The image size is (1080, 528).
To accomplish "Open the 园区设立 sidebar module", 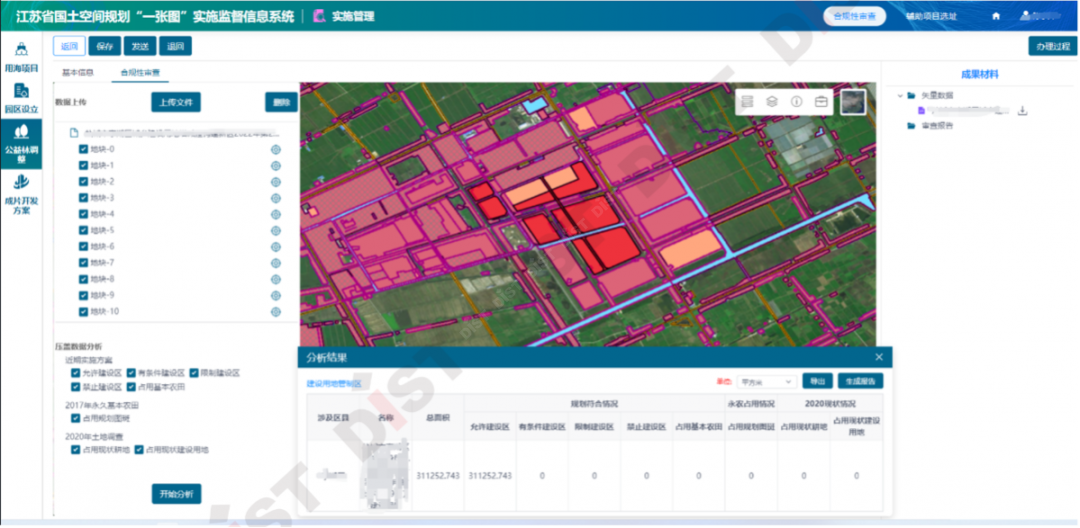I will pyautogui.click(x=21, y=97).
